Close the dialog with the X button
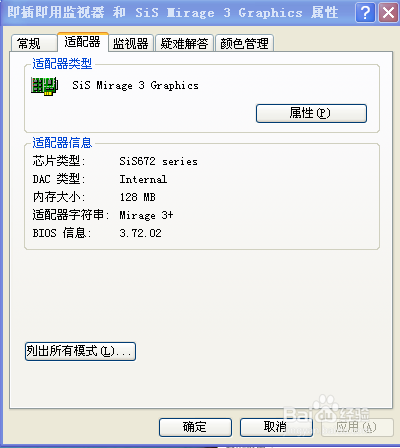The height and width of the screenshot is (448, 400). click(x=388, y=13)
